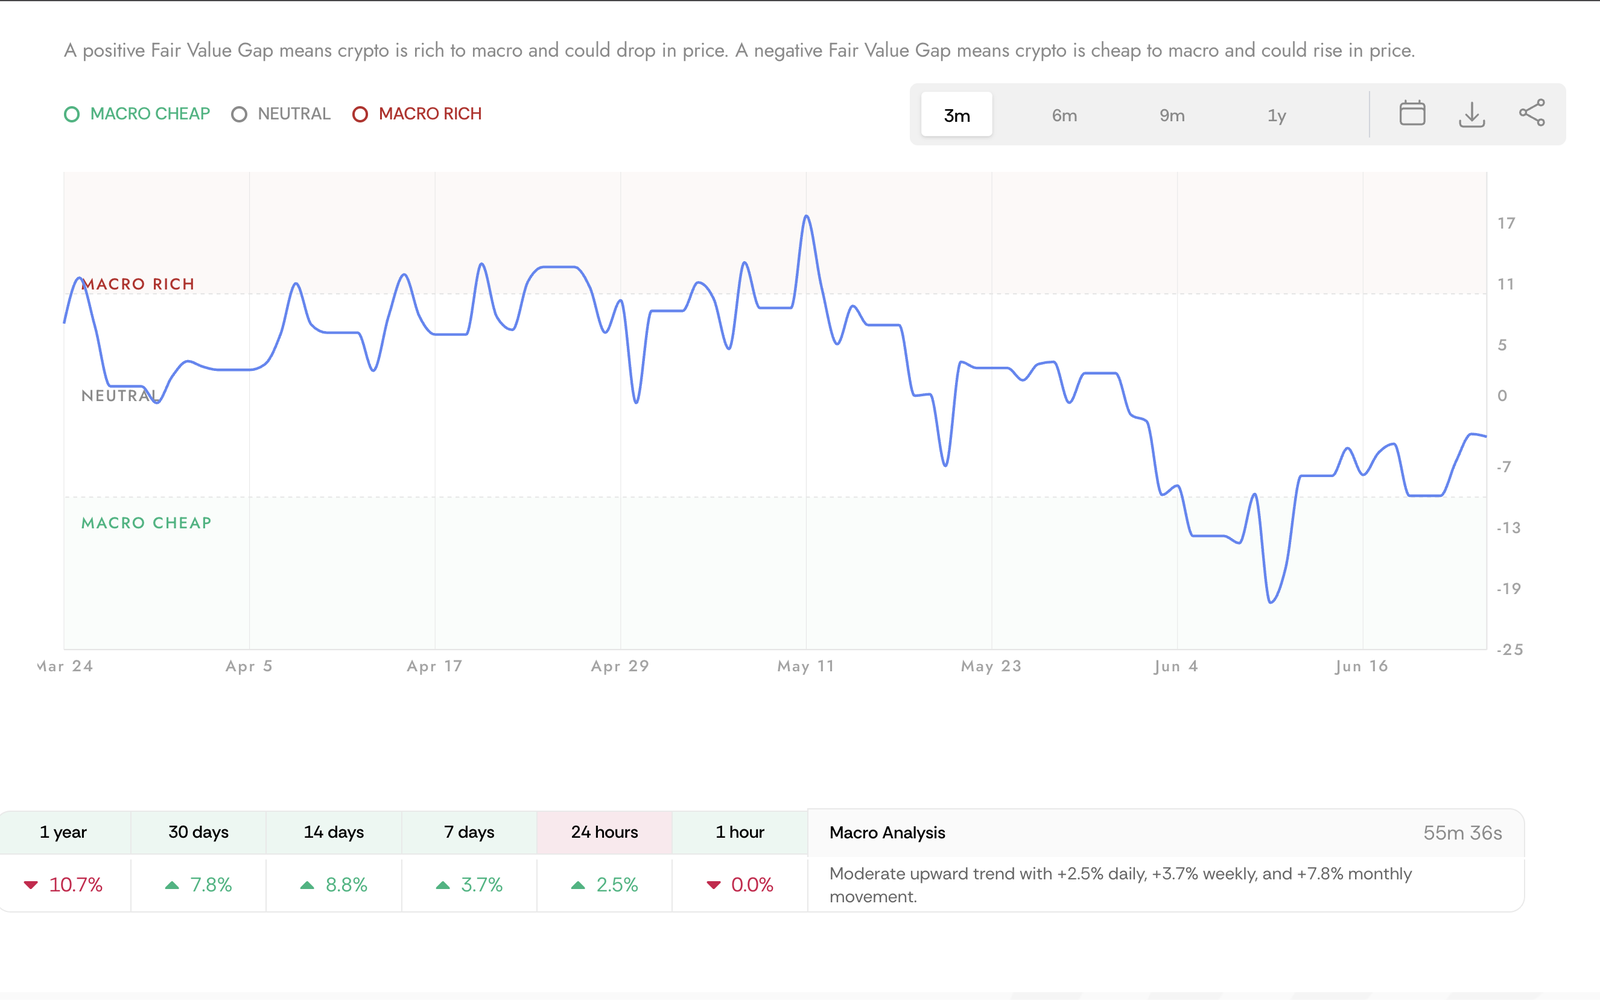Click the Jun 16 x-axis date label

point(1362,666)
